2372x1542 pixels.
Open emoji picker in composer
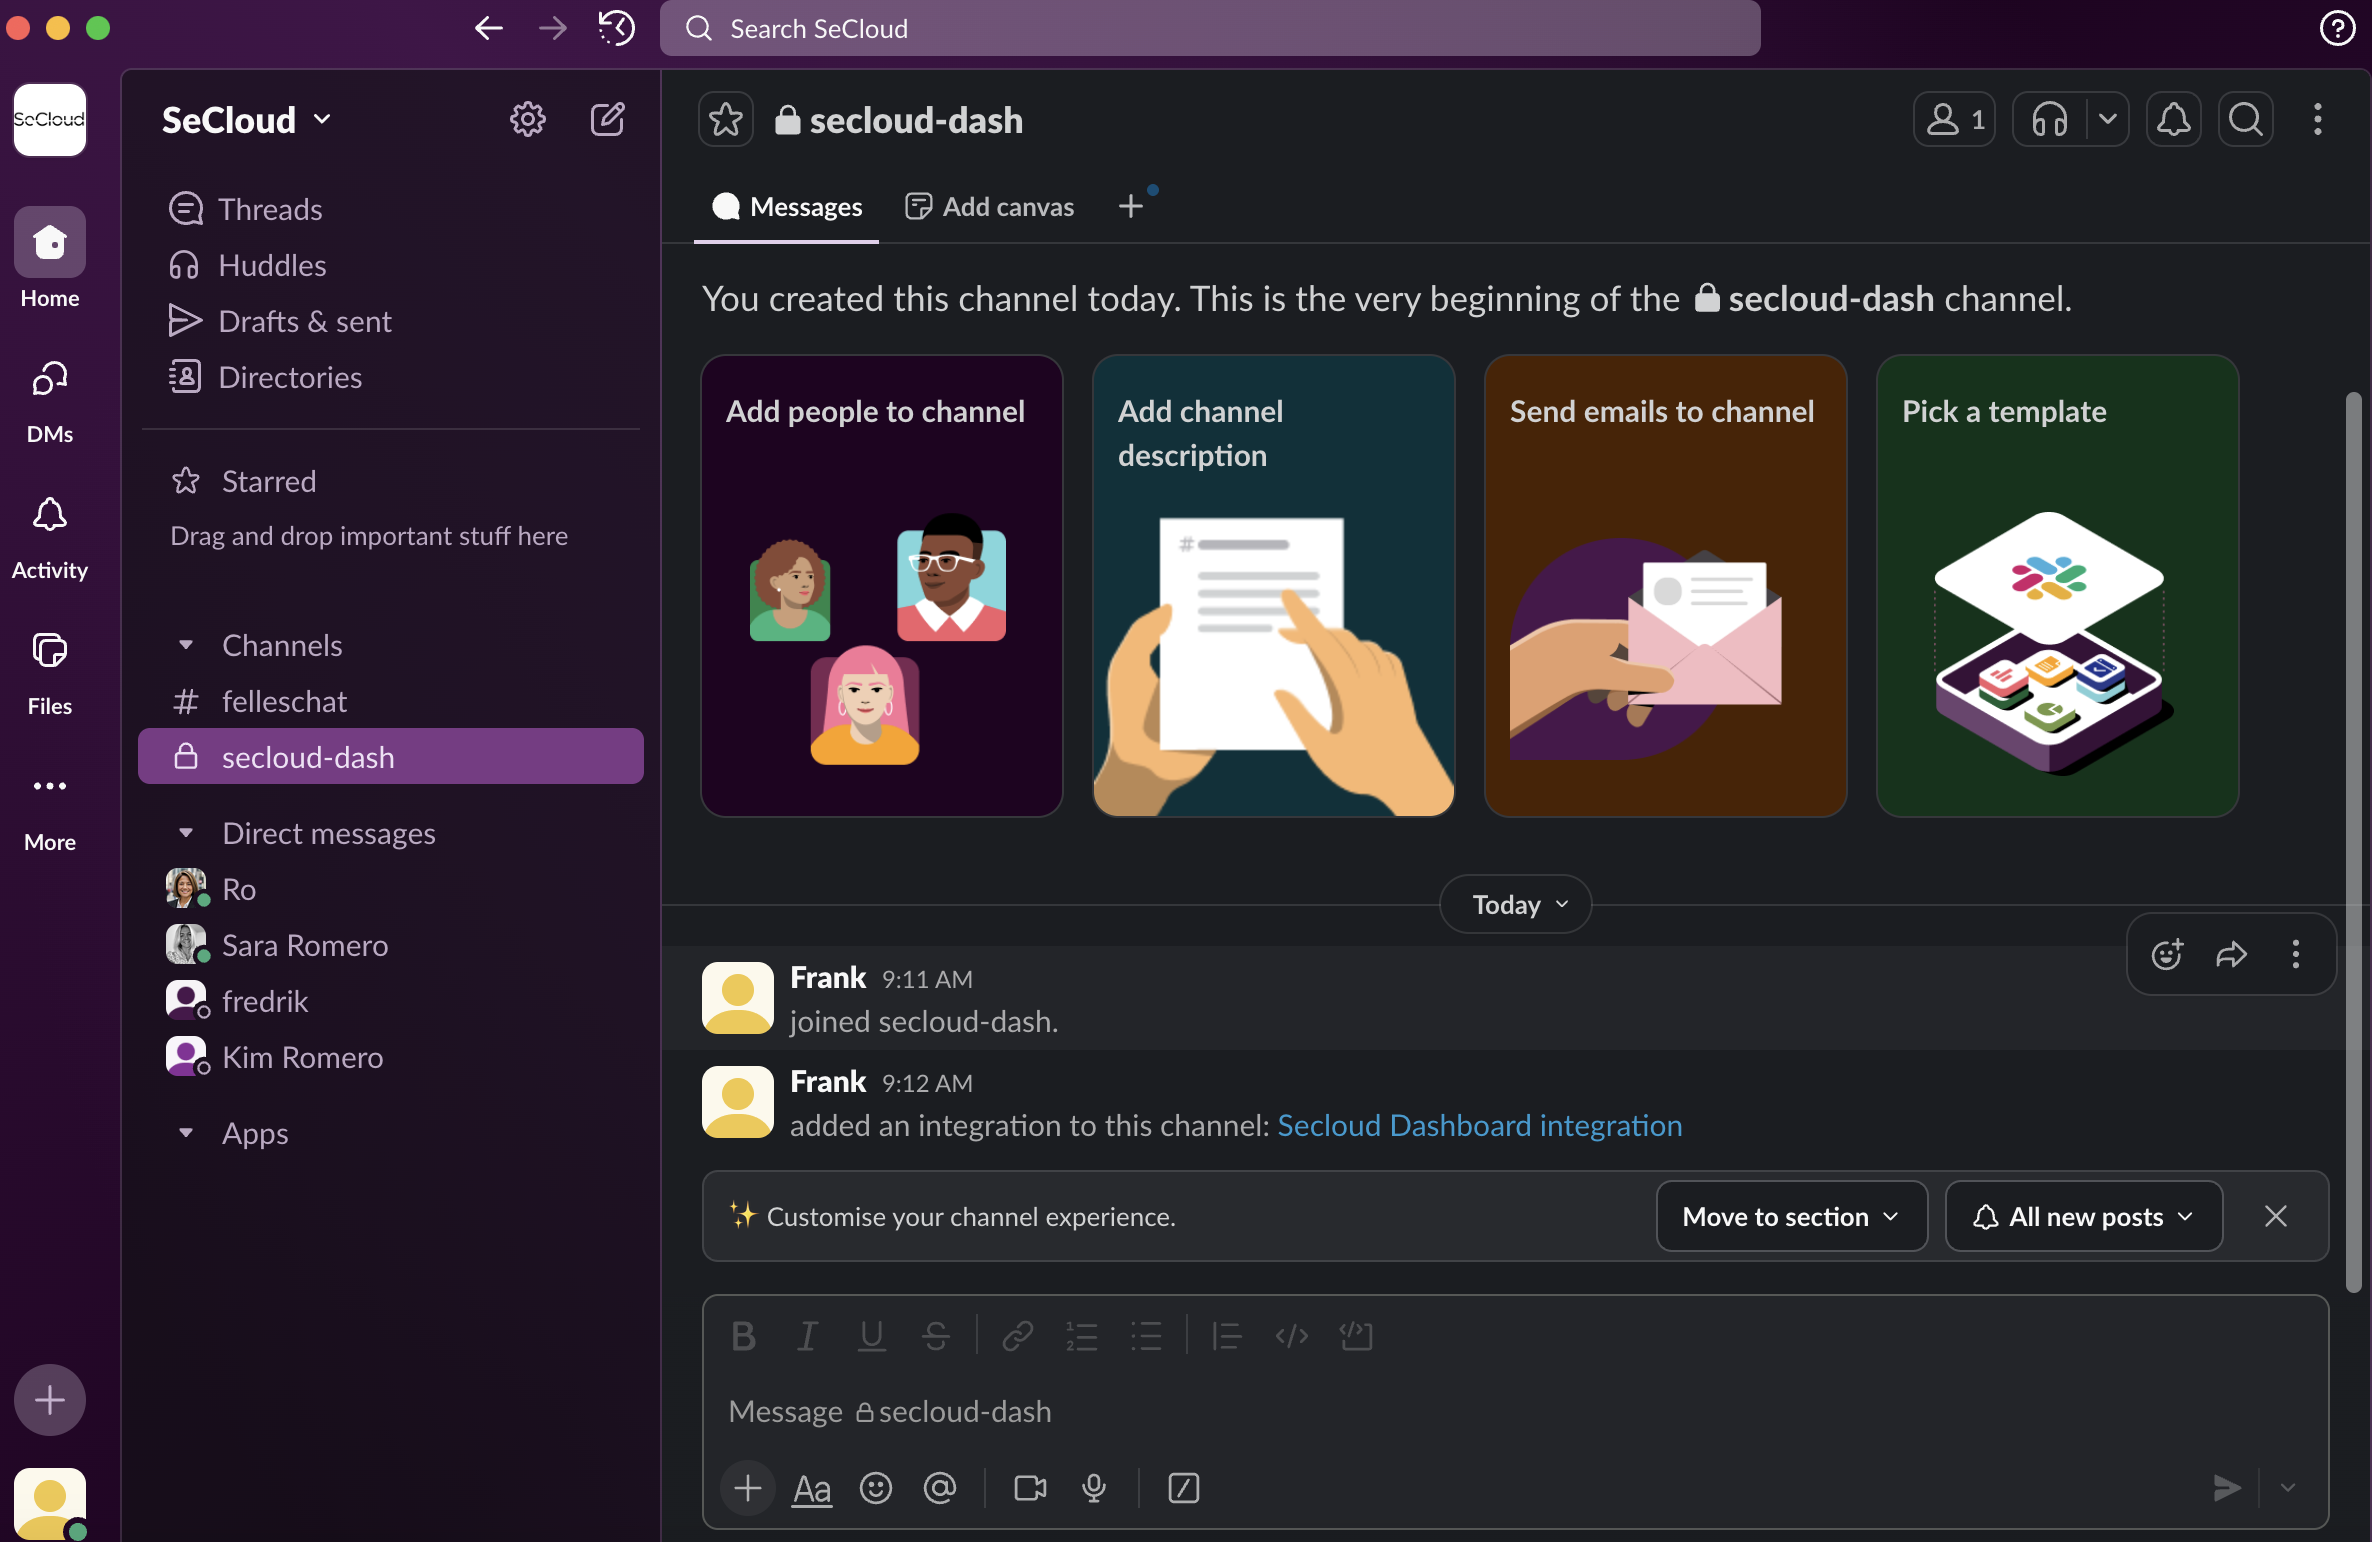876,1488
